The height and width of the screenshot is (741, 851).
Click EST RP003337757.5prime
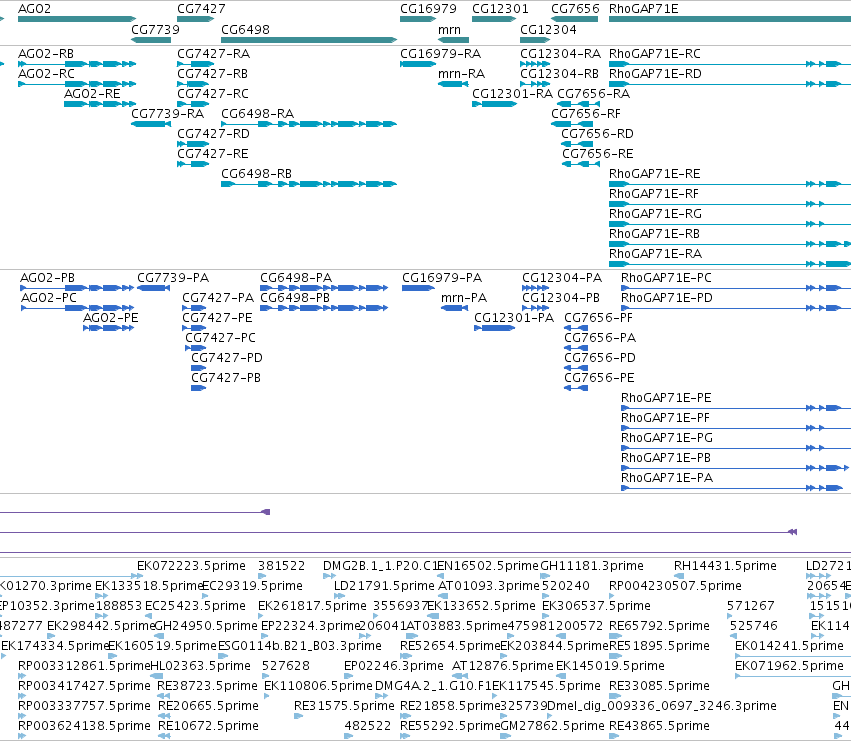[84, 706]
